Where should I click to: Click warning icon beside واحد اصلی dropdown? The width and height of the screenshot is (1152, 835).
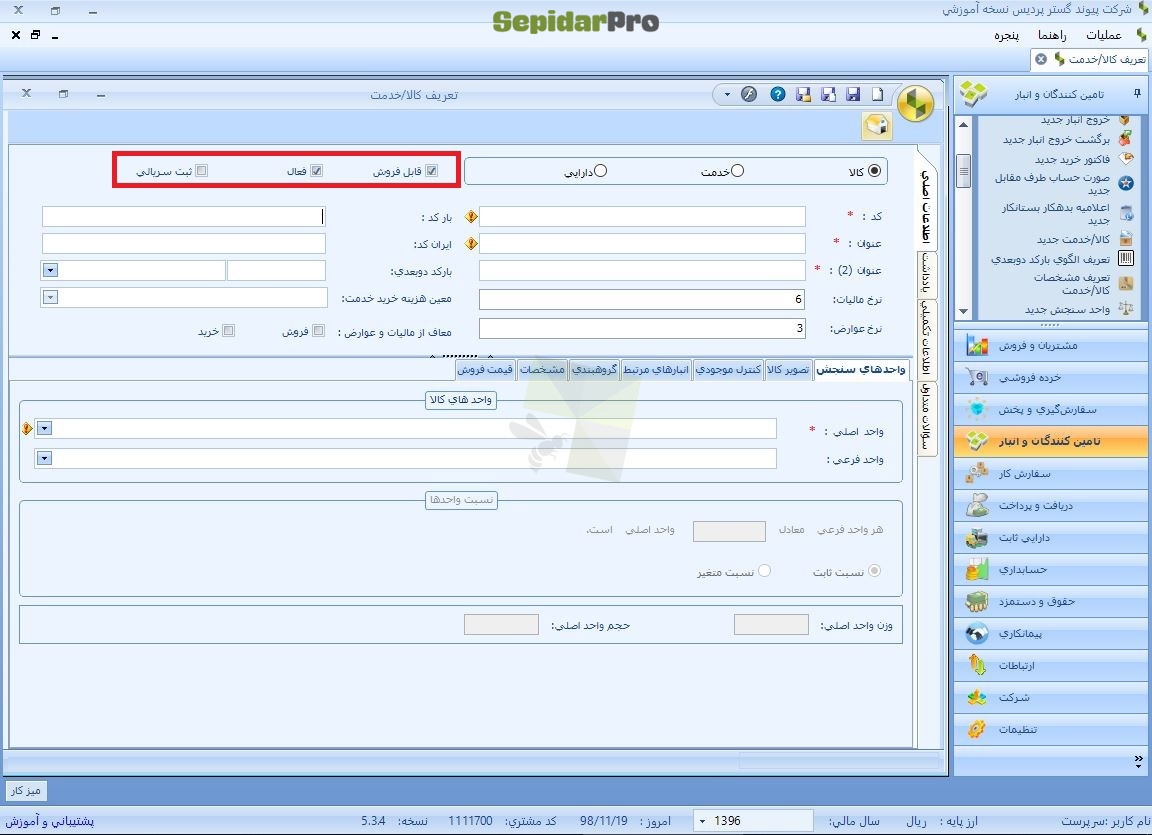pyautogui.click(x=27, y=428)
